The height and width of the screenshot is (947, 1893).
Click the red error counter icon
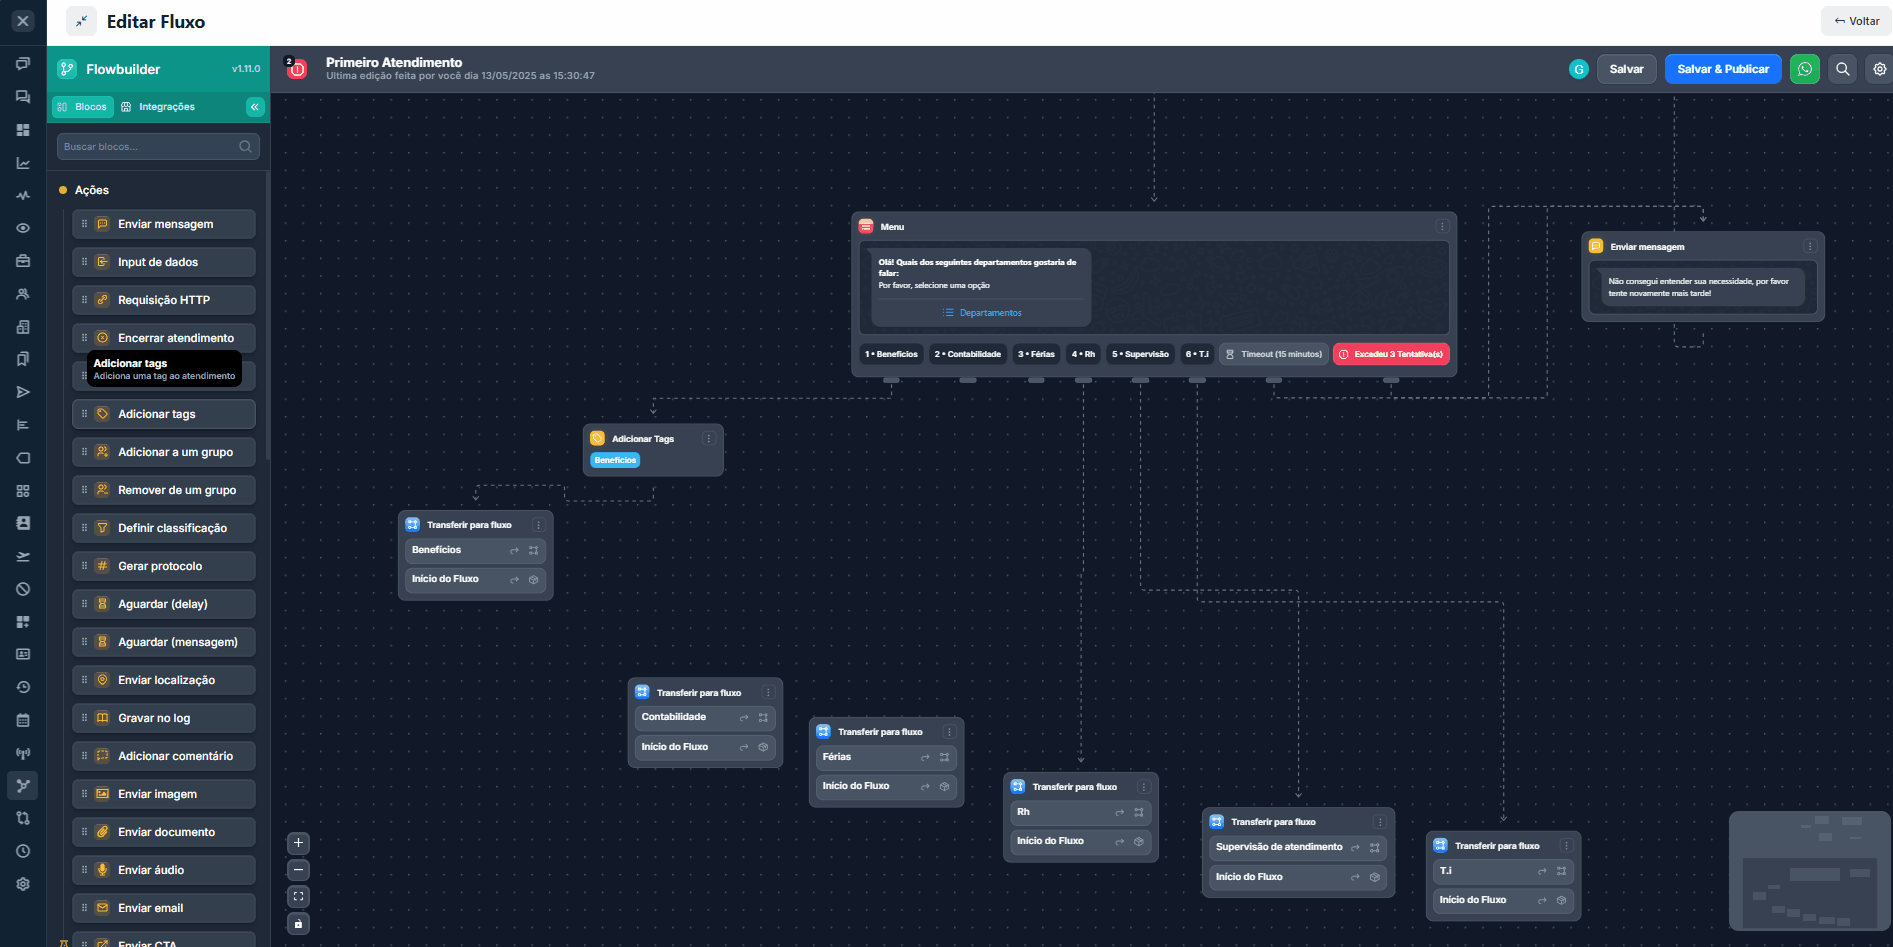pyautogui.click(x=296, y=68)
